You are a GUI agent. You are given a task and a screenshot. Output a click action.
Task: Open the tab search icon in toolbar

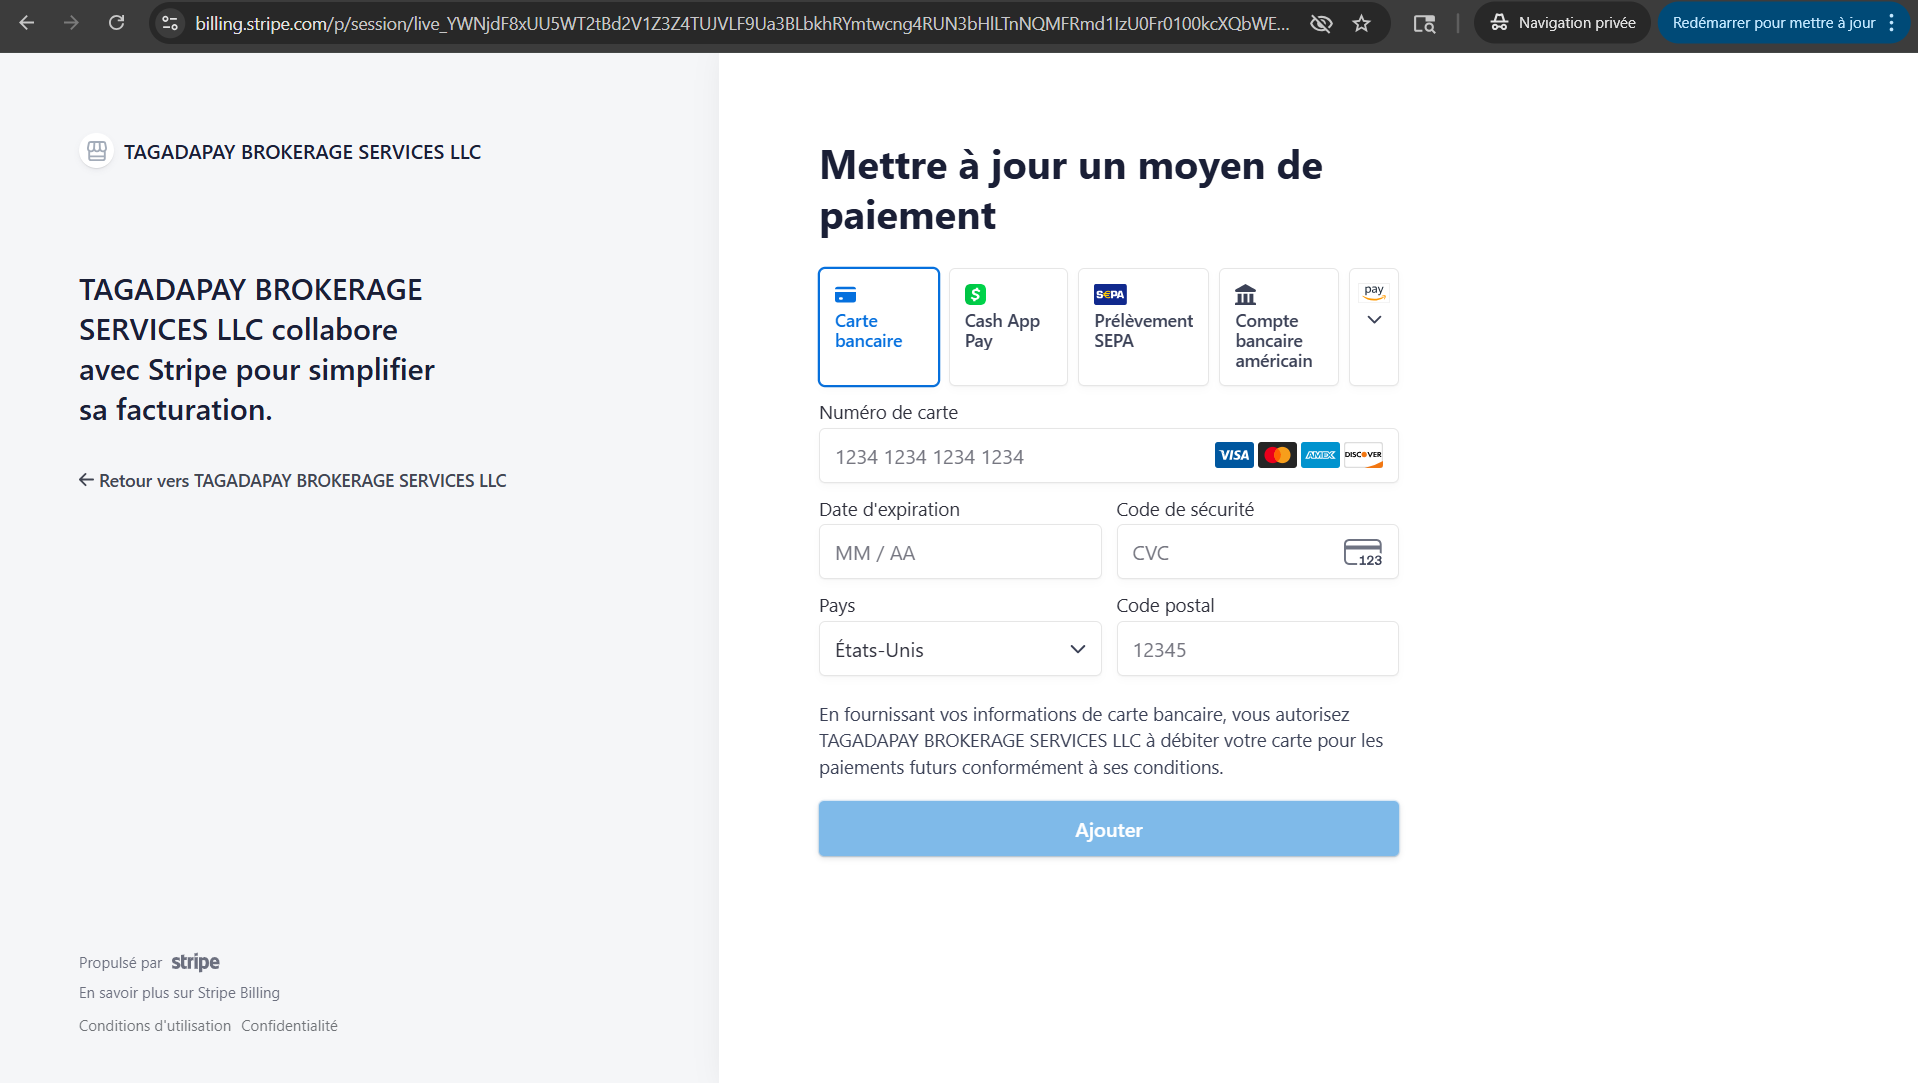pyautogui.click(x=1424, y=23)
